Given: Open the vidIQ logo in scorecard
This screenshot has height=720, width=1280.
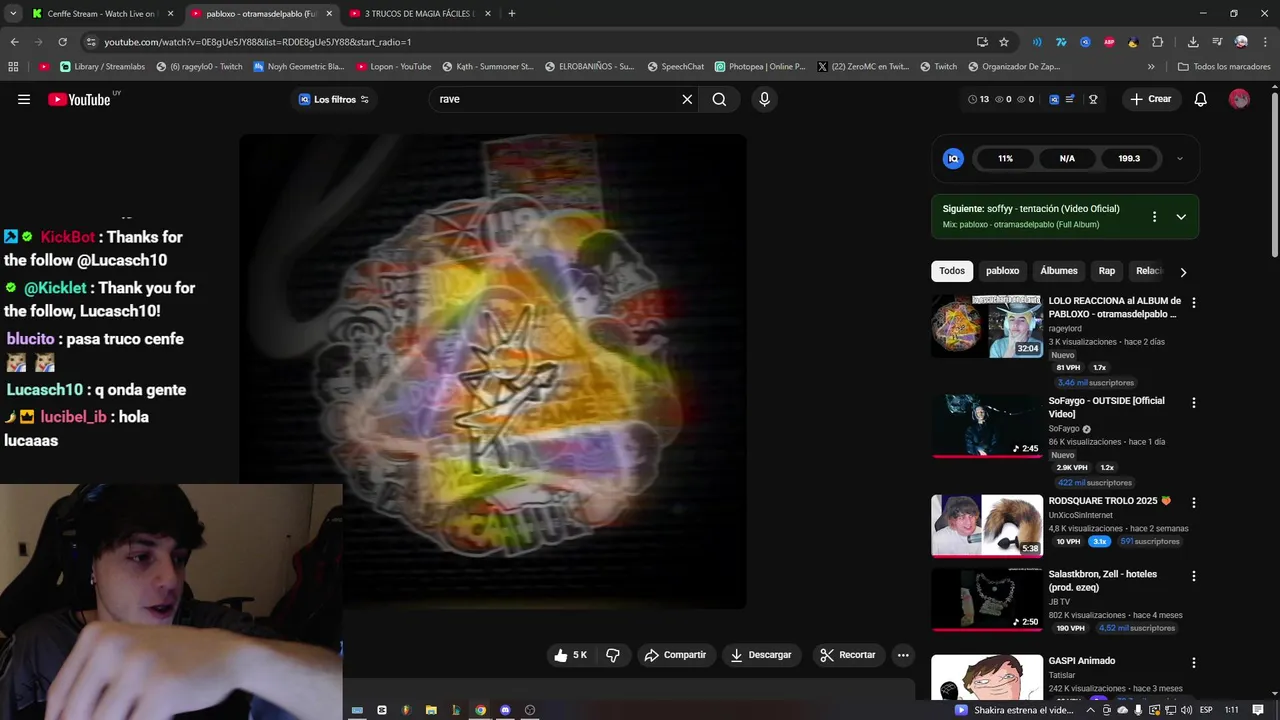Looking at the screenshot, I should [x=953, y=158].
